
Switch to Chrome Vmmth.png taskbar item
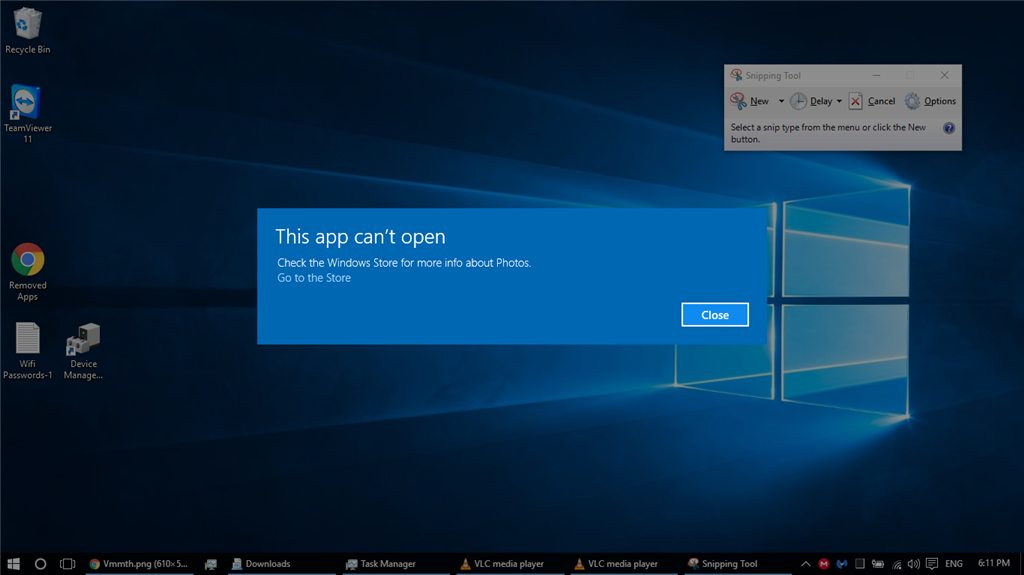click(139, 563)
